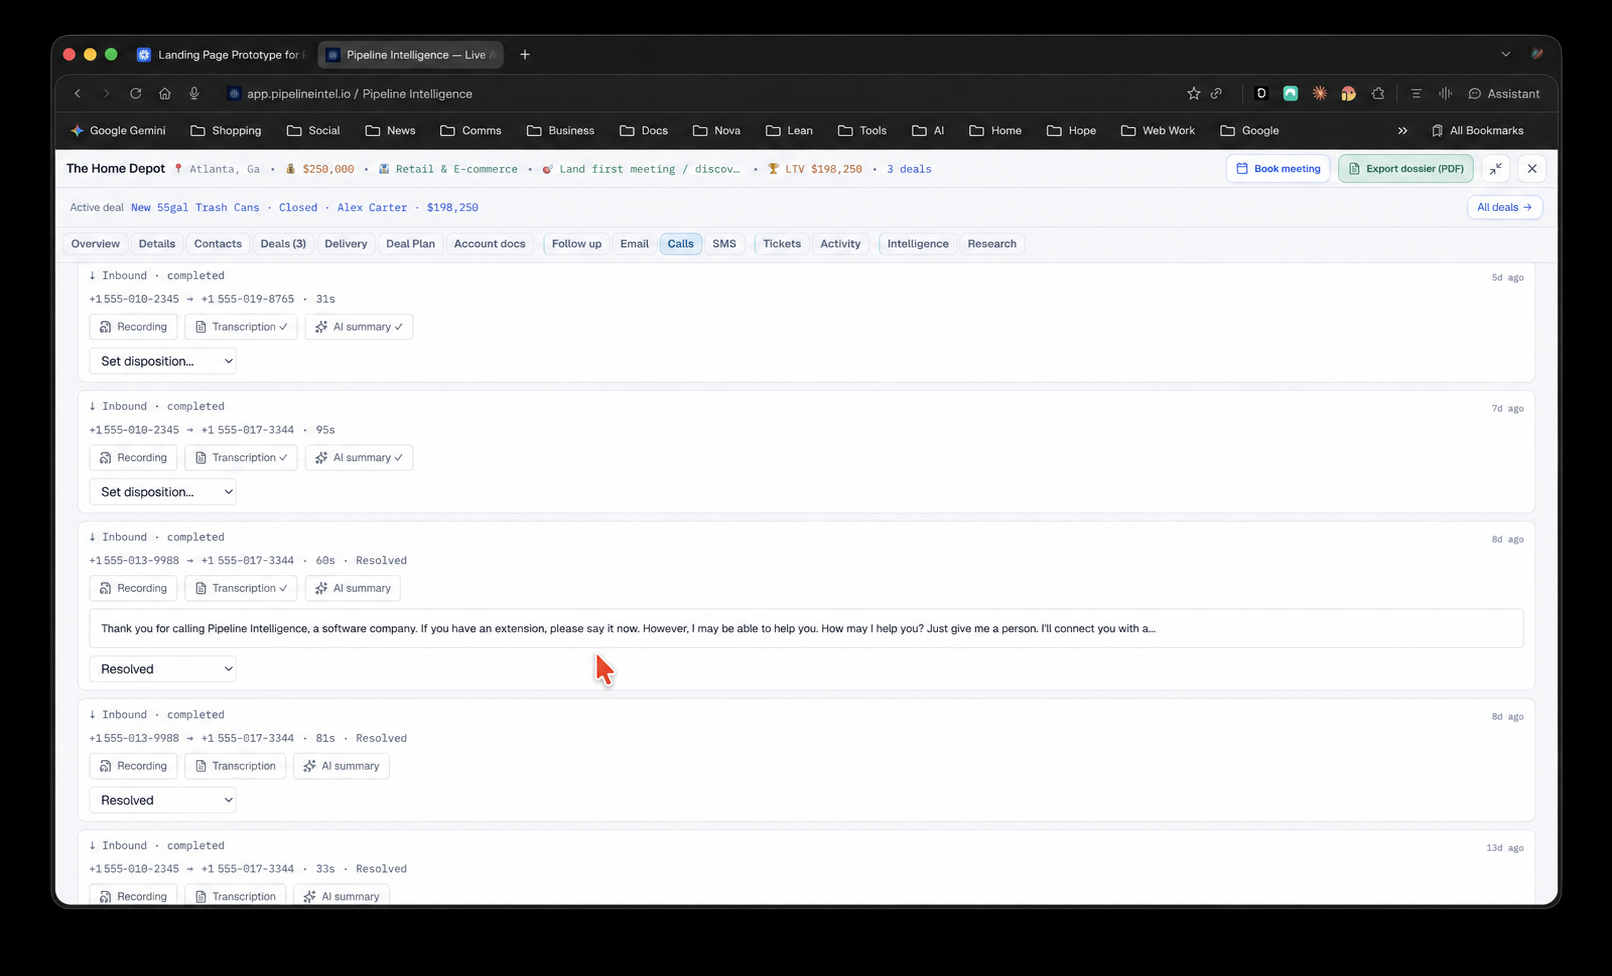
Task: Click the microphone icon in the toolbar
Action: pyautogui.click(x=194, y=93)
